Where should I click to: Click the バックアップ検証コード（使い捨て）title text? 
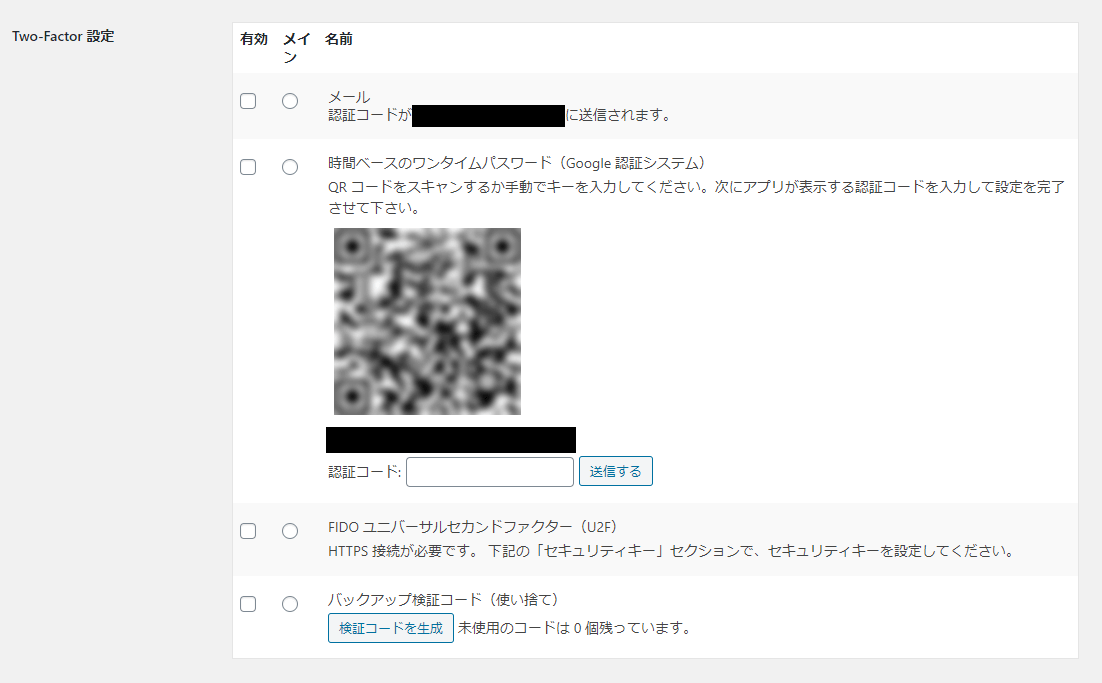point(443,600)
